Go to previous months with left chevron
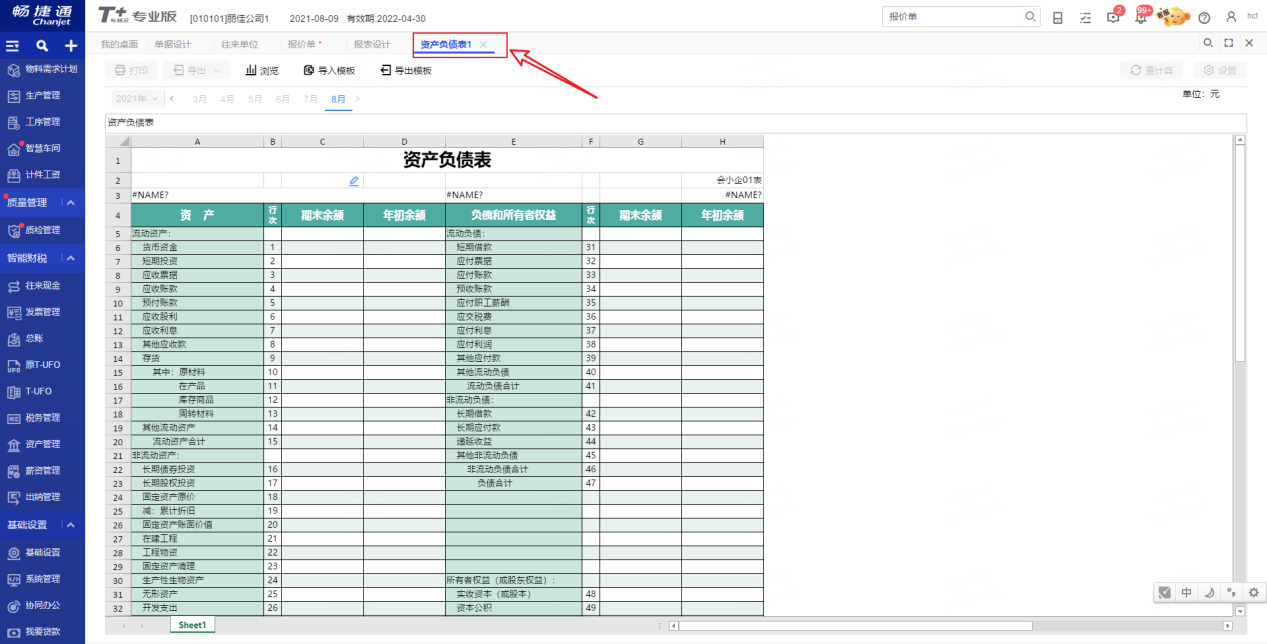The image size is (1267, 644). 172,99
